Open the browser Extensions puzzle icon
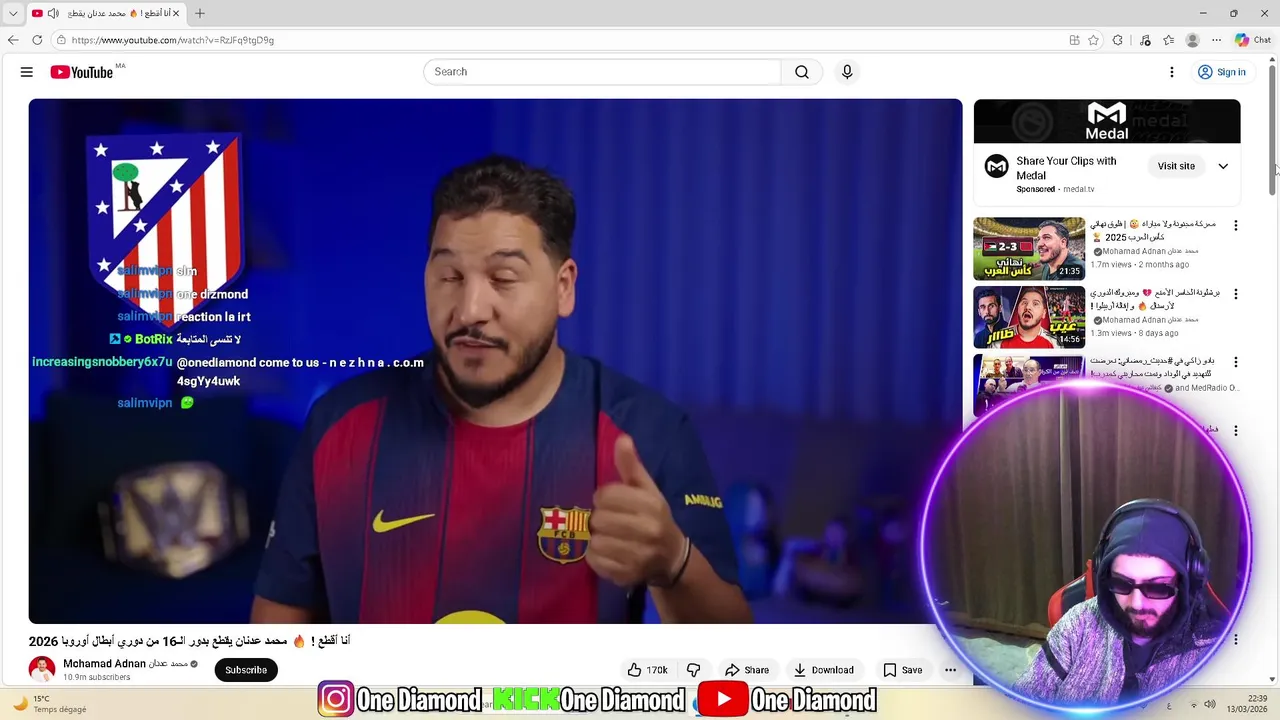The image size is (1280, 720). tap(1118, 40)
